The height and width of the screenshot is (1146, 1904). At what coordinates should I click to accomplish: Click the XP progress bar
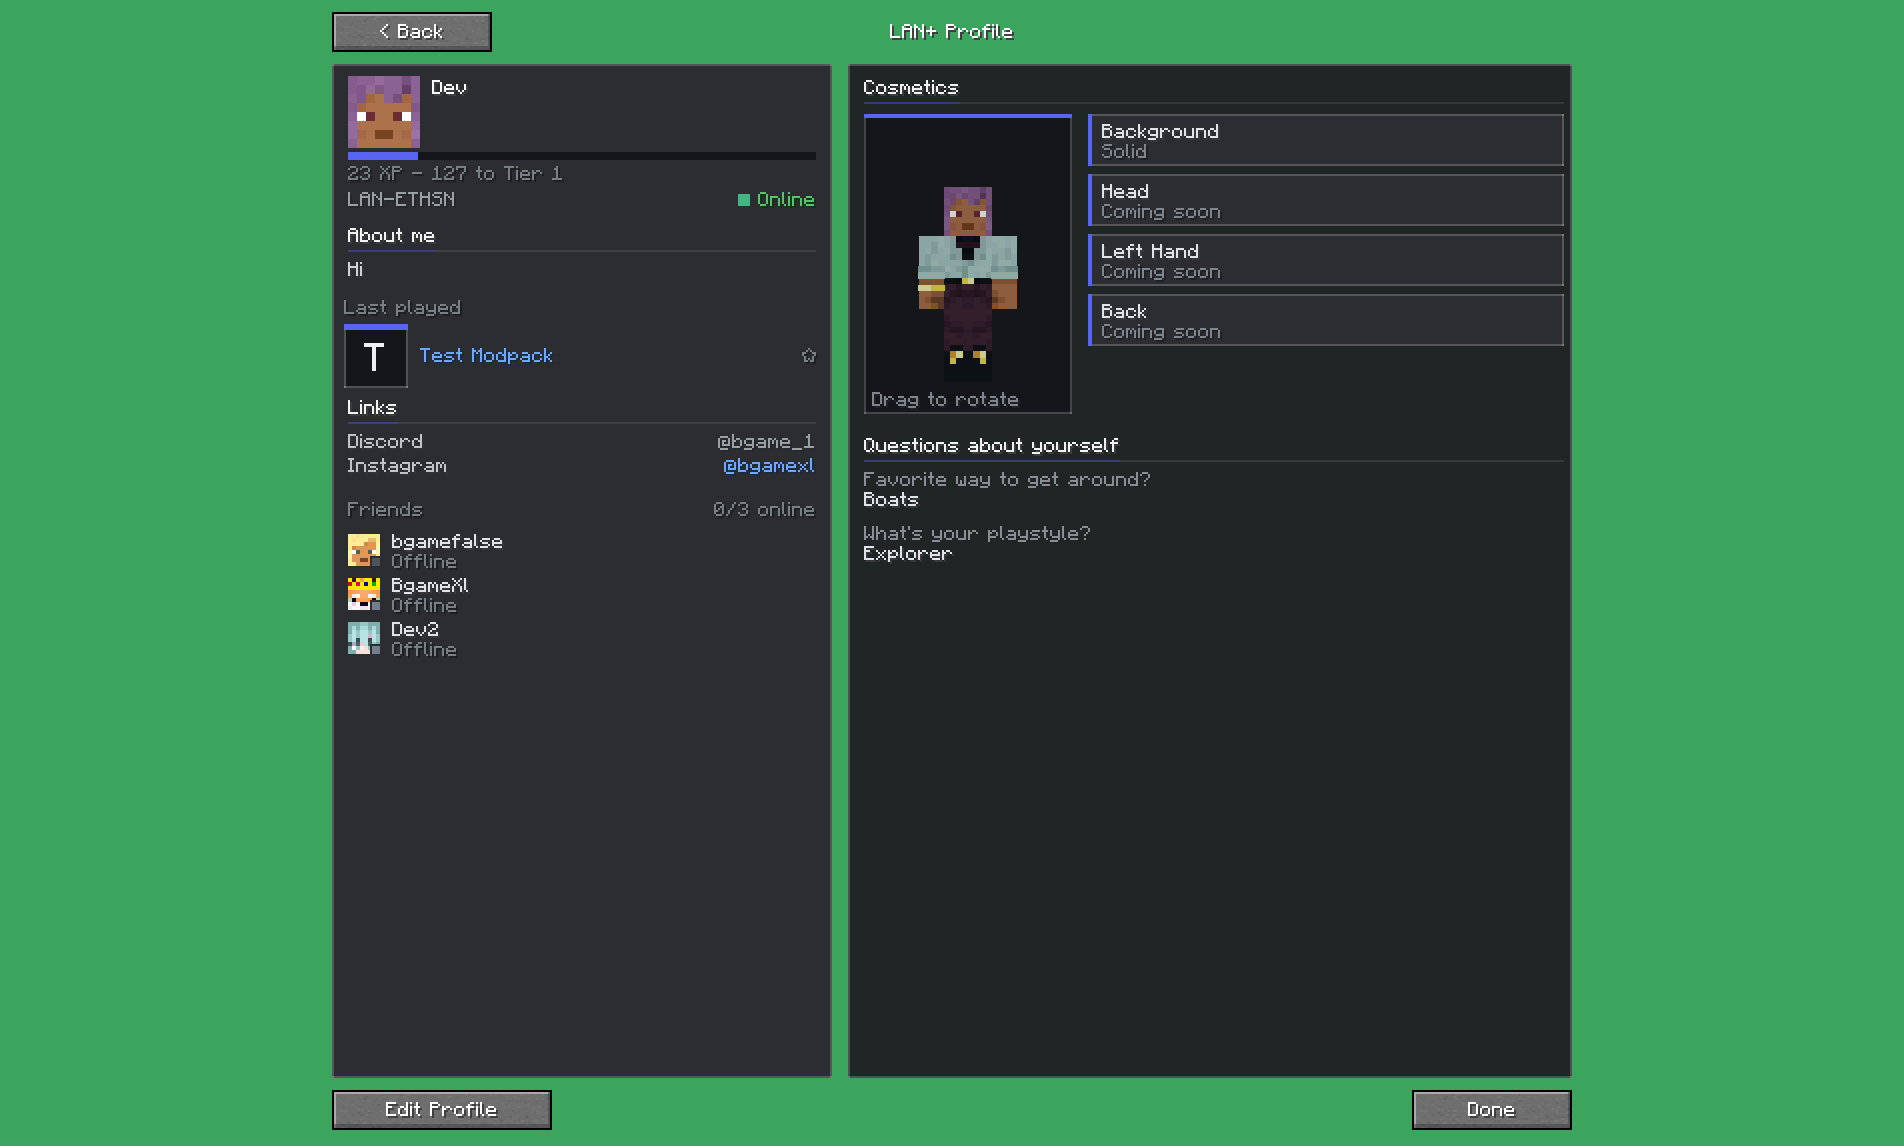582,156
